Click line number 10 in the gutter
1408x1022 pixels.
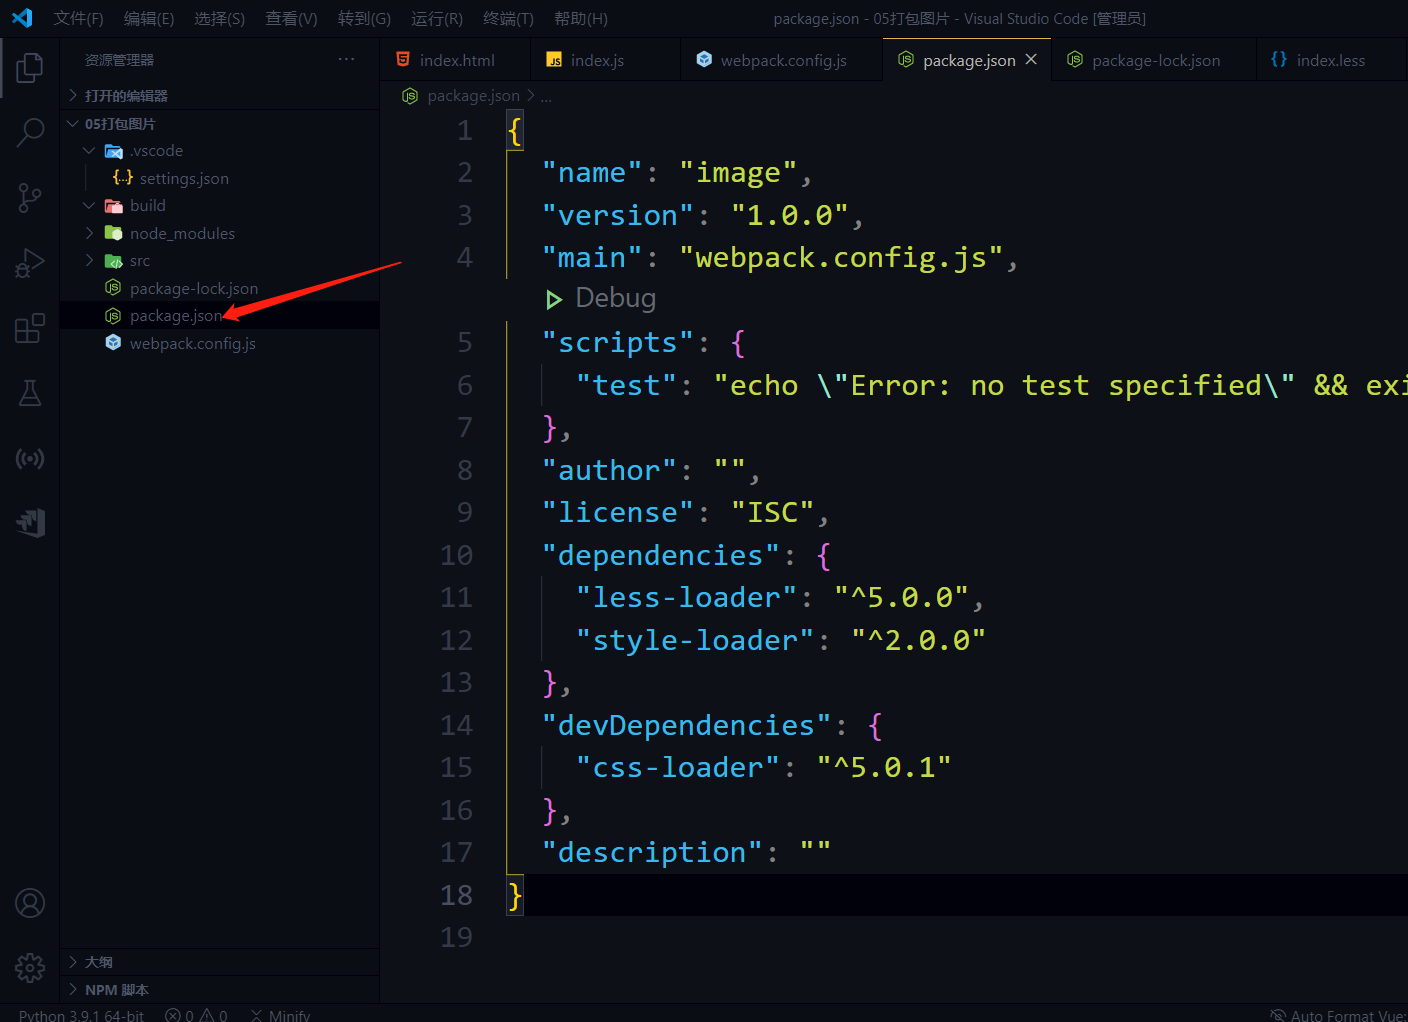point(457,555)
